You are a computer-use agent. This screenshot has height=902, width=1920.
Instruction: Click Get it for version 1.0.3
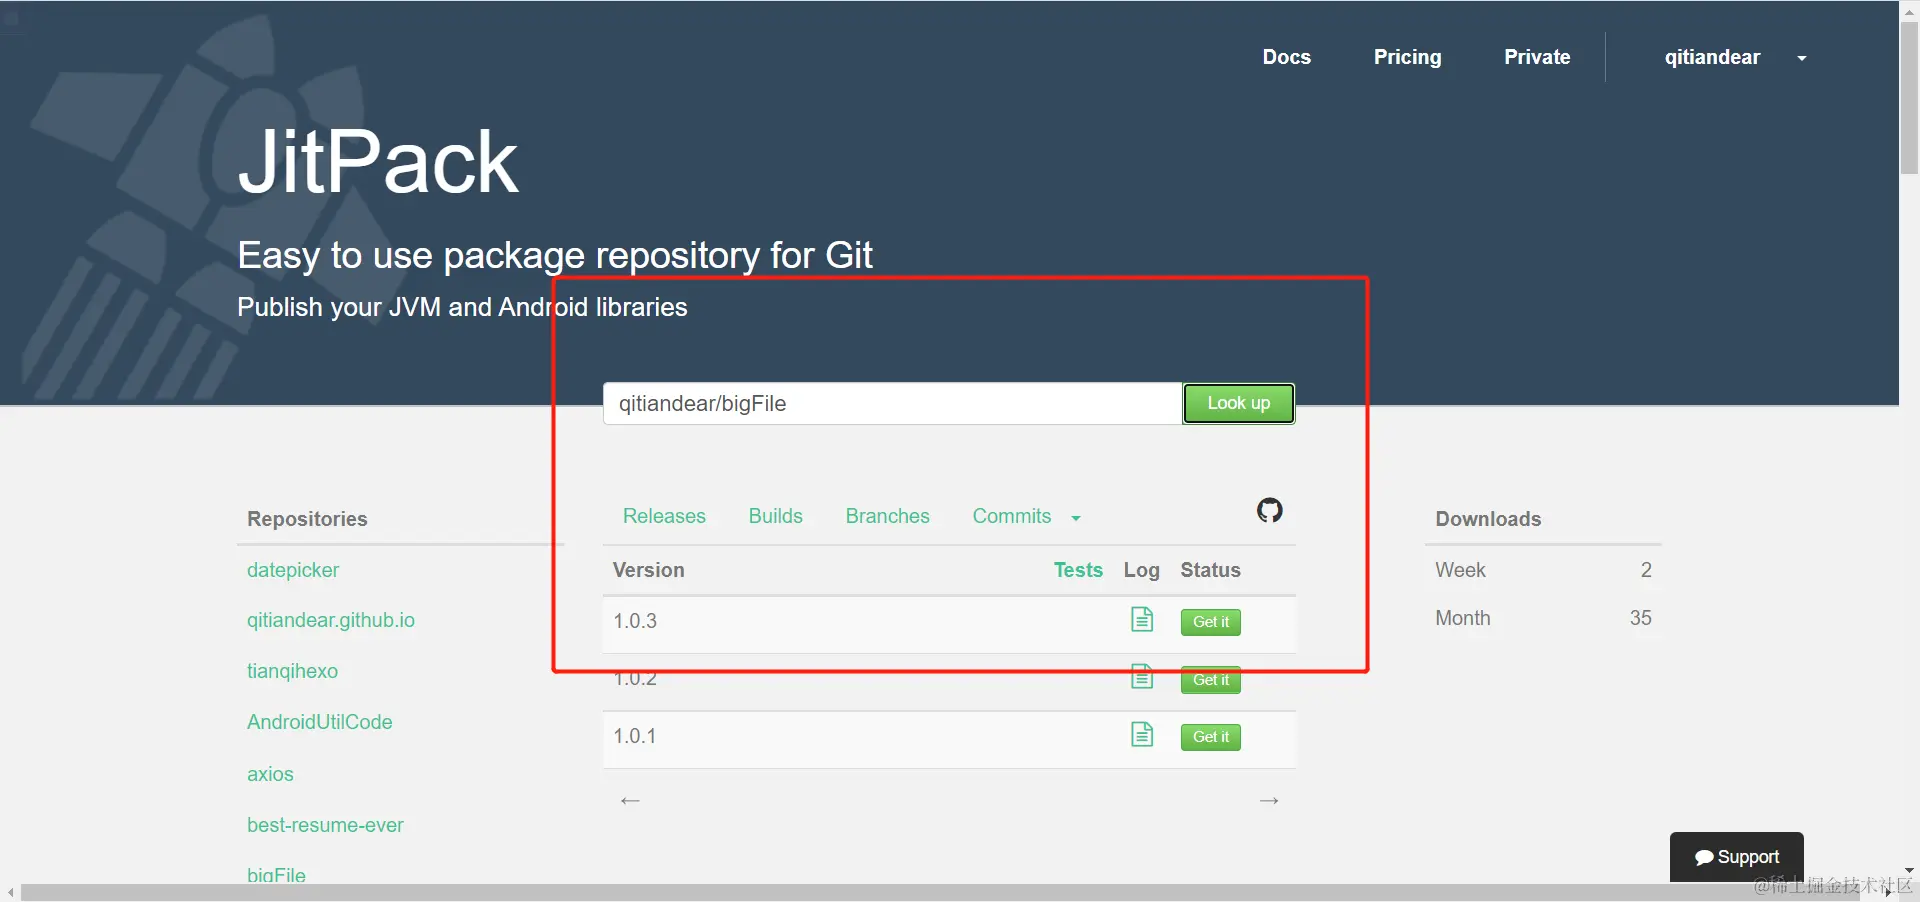pyautogui.click(x=1211, y=622)
